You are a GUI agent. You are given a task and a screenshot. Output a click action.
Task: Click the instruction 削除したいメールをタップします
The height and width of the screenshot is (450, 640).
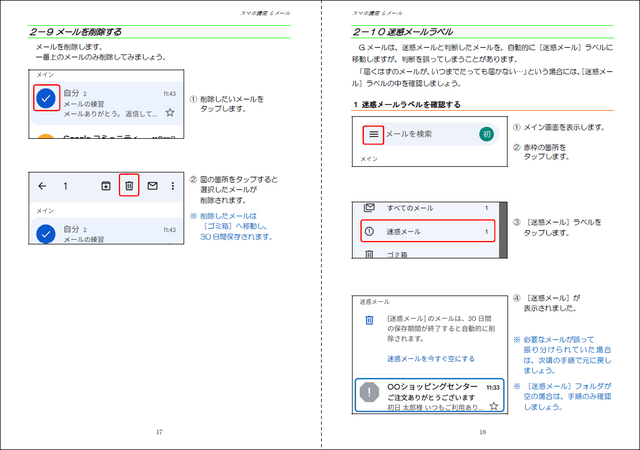point(232,104)
